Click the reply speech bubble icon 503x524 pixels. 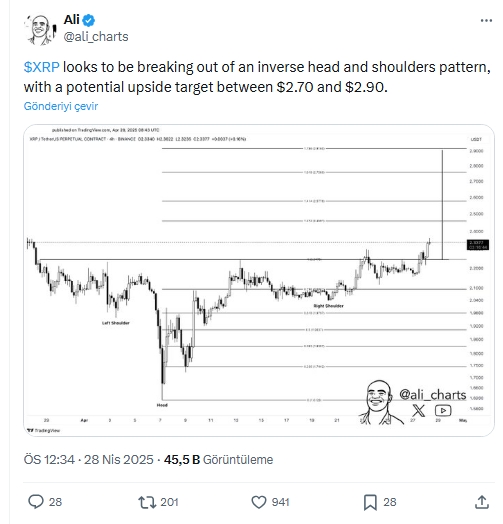coord(36,502)
